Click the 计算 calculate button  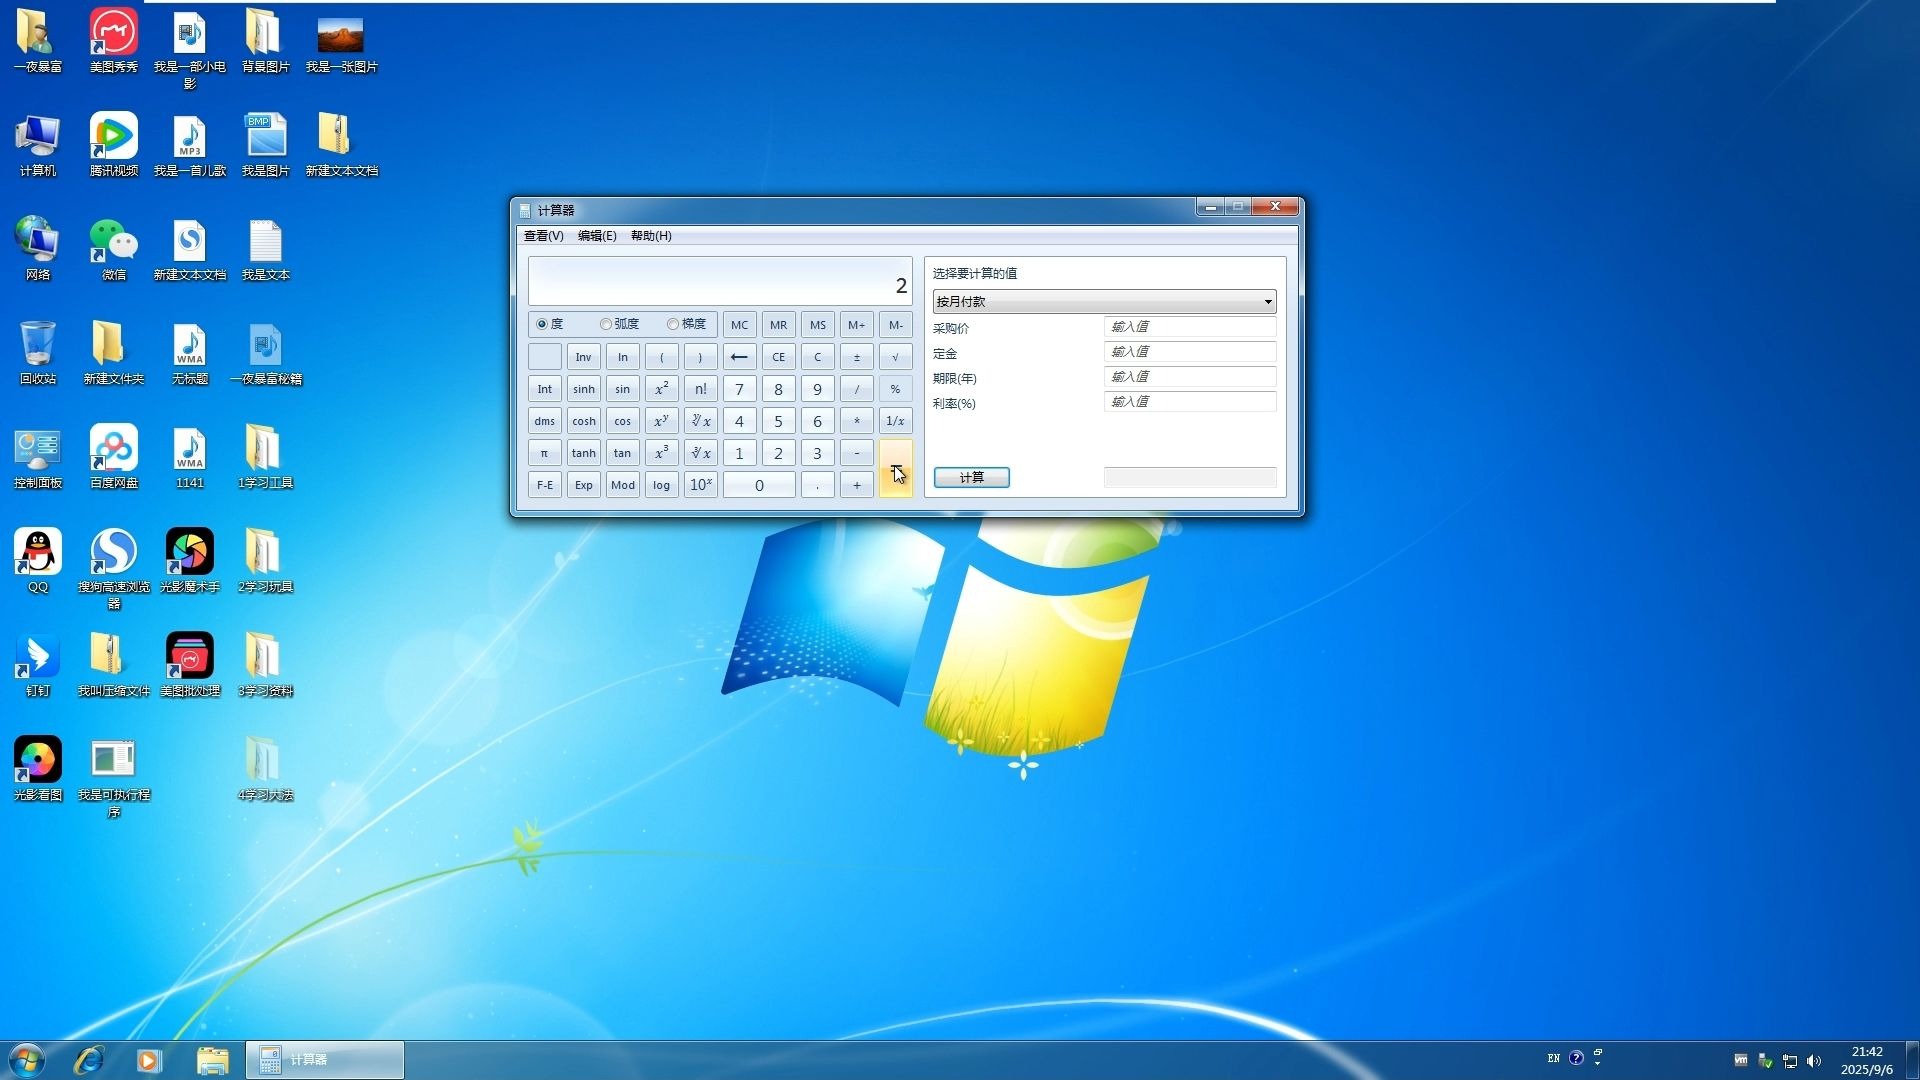(x=971, y=477)
